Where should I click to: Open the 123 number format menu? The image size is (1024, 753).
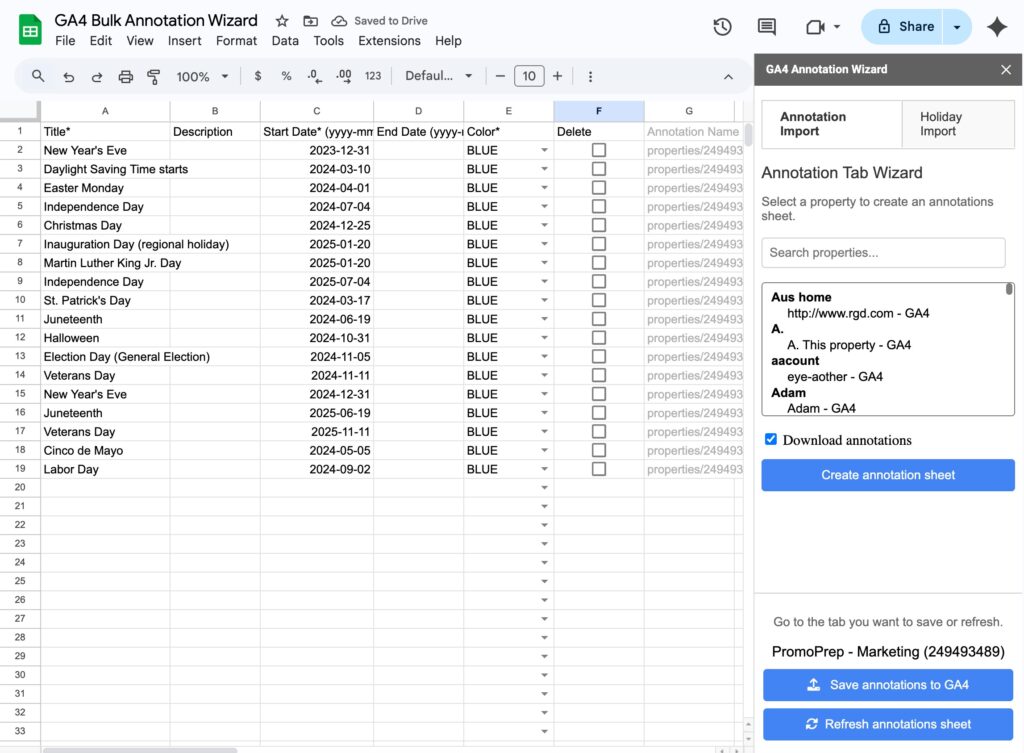click(373, 76)
